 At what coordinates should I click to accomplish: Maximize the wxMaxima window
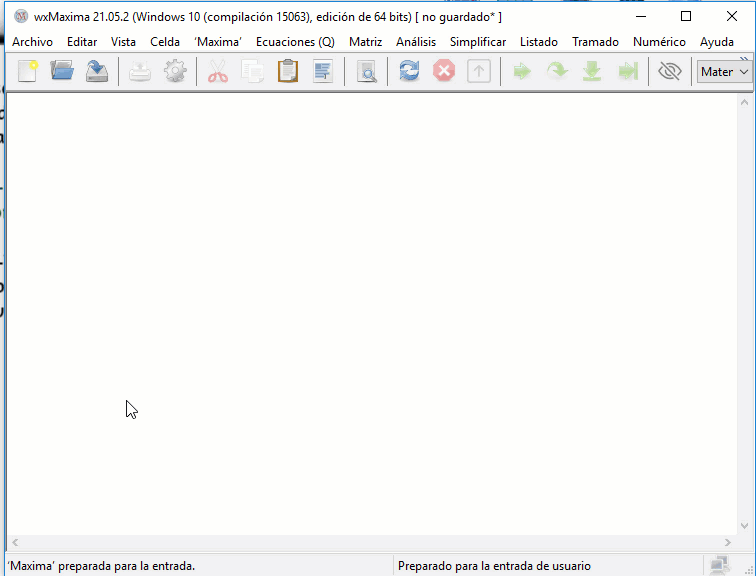pos(686,16)
